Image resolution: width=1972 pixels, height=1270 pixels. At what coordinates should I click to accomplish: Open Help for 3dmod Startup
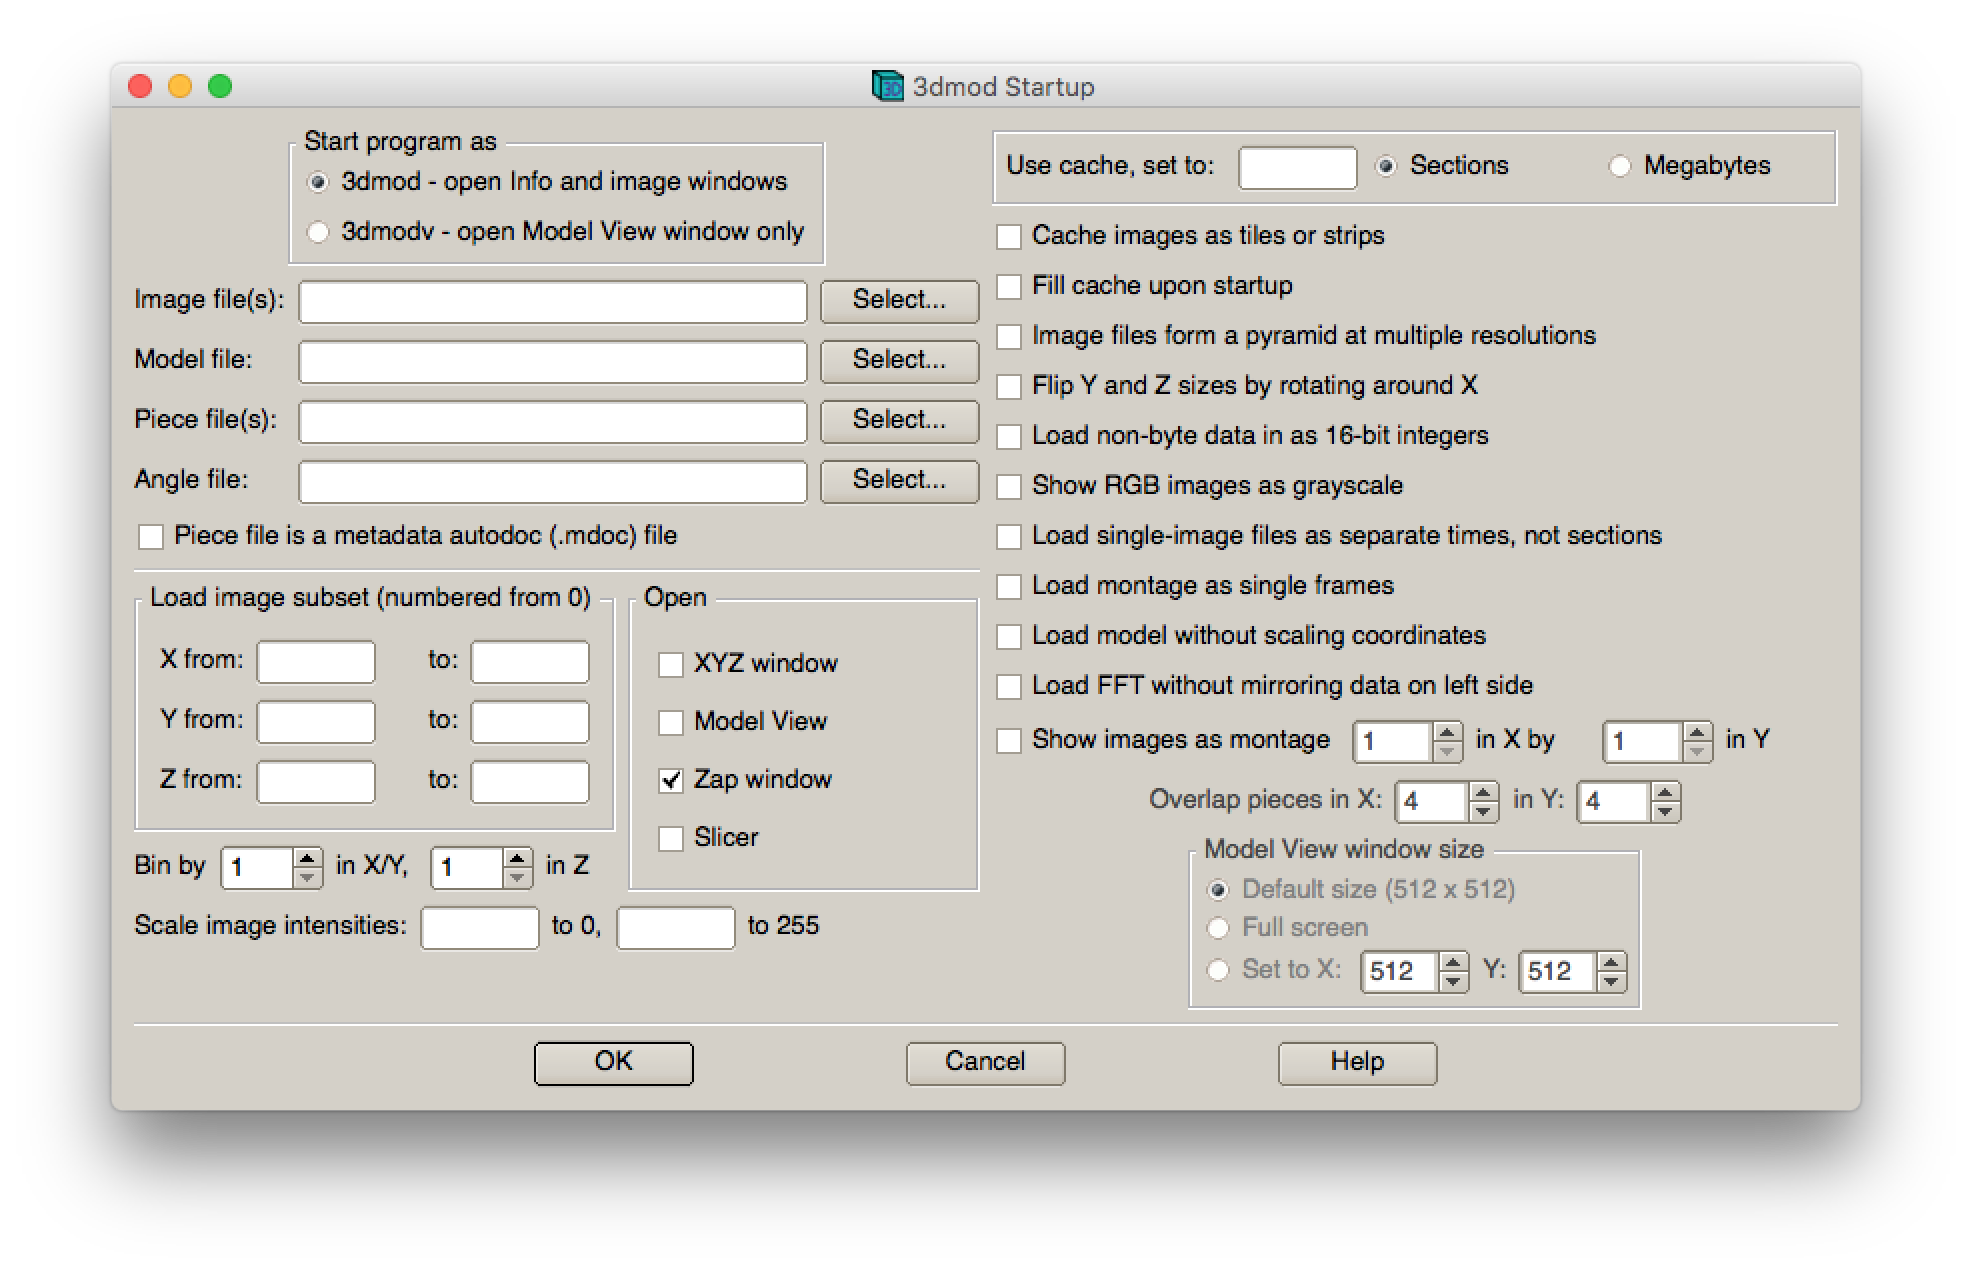tap(1357, 1062)
